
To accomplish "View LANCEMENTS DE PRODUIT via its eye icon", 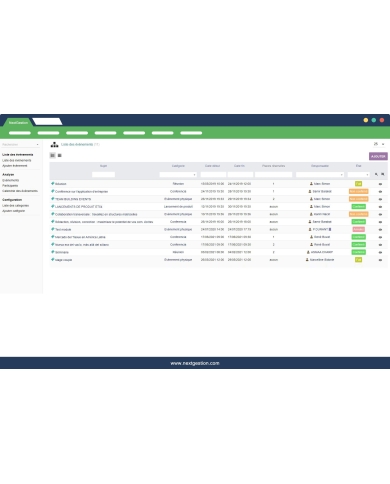I will tap(380, 207).
